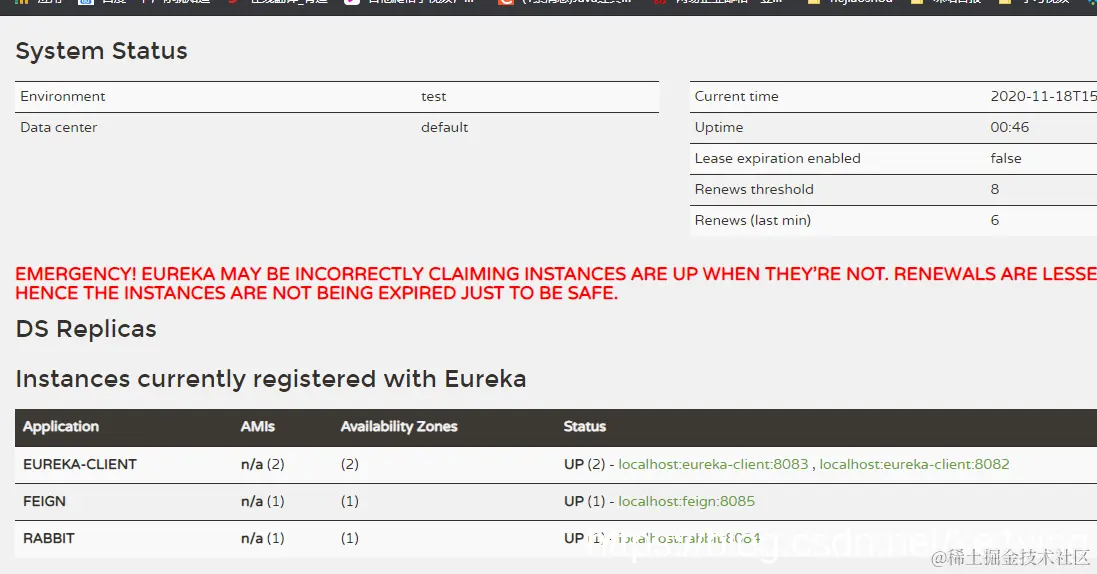Select the uptime value 00:46
The width and height of the screenshot is (1097, 574).
point(1010,127)
